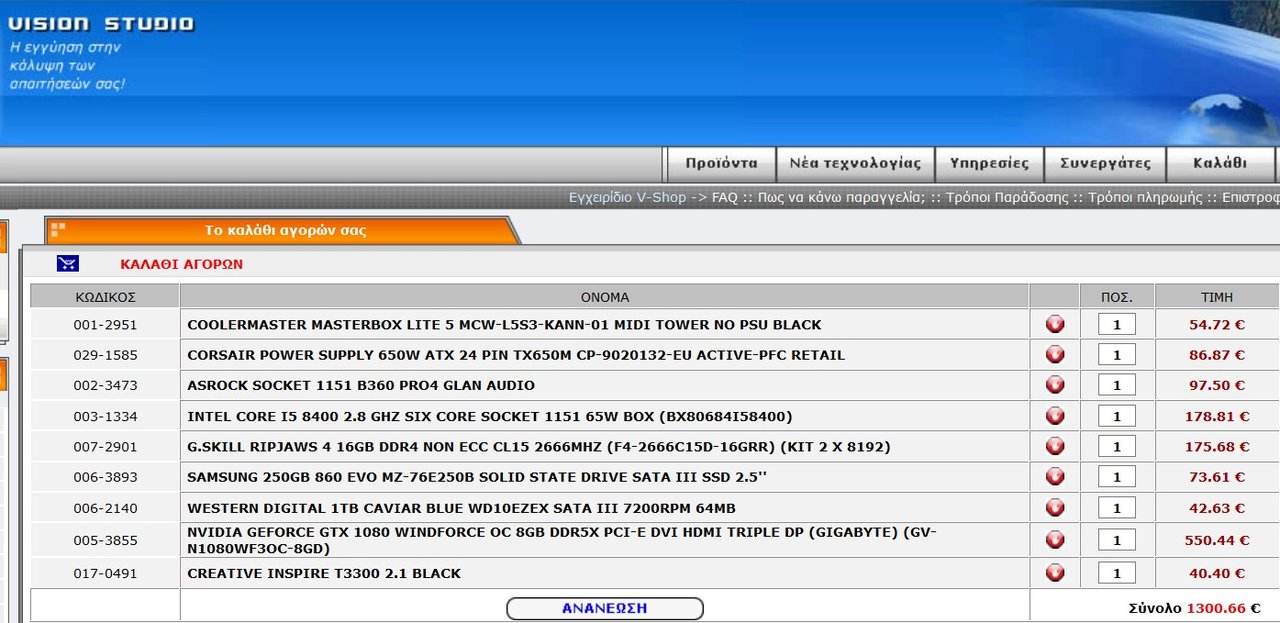This screenshot has height=623, width=1280.
Task: Click the ΚΩΔΙΚΟΣ column header
Action: (x=105, y=297)
